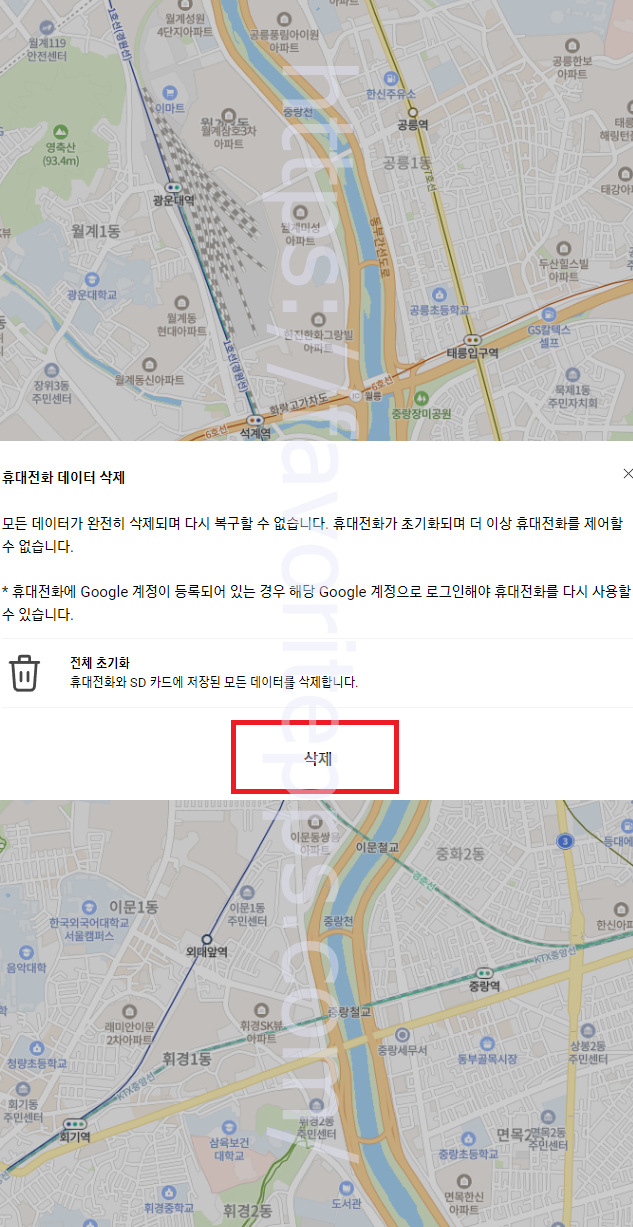Viewport: 633px width, 1227px height.
Task: Select the 중랑역 subway station icon
Action: click(x=486, y=972)
